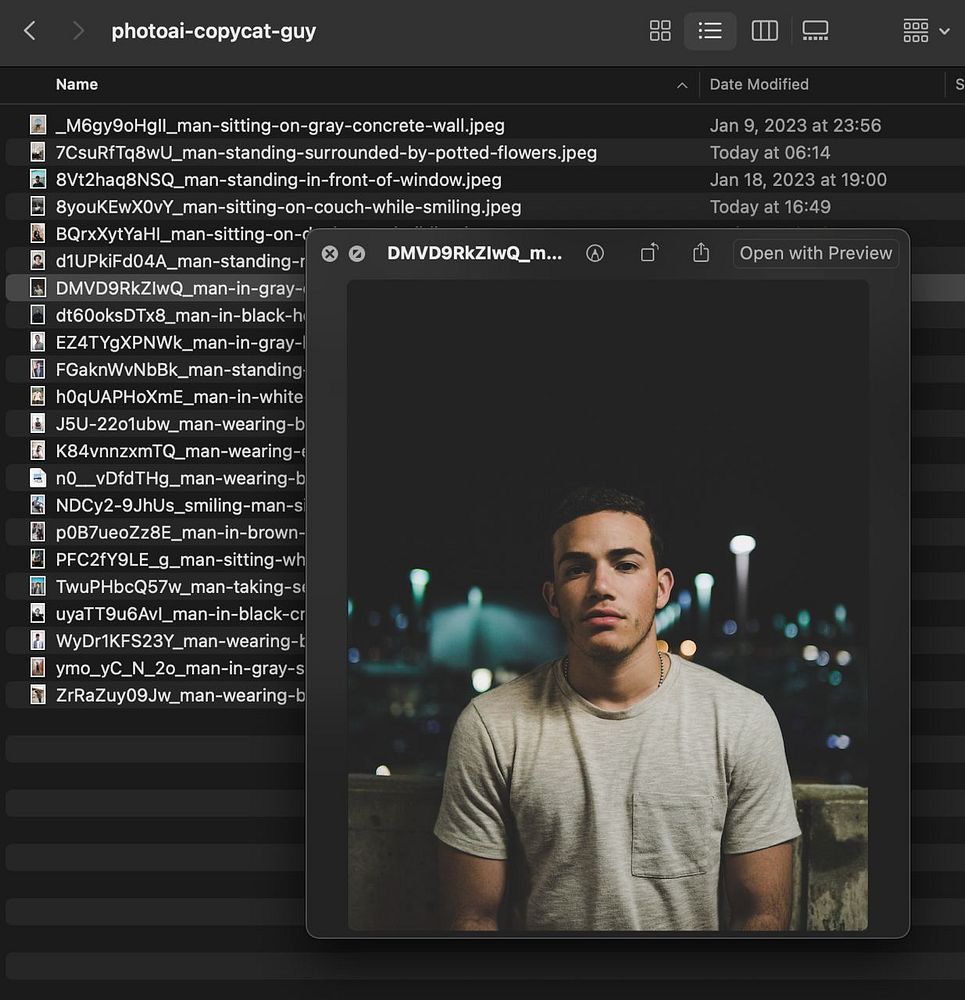Select 8Vt2haq8NSQ man-standing-in-front-of-window file
The image size is (965, 1000).
[485, 180]
